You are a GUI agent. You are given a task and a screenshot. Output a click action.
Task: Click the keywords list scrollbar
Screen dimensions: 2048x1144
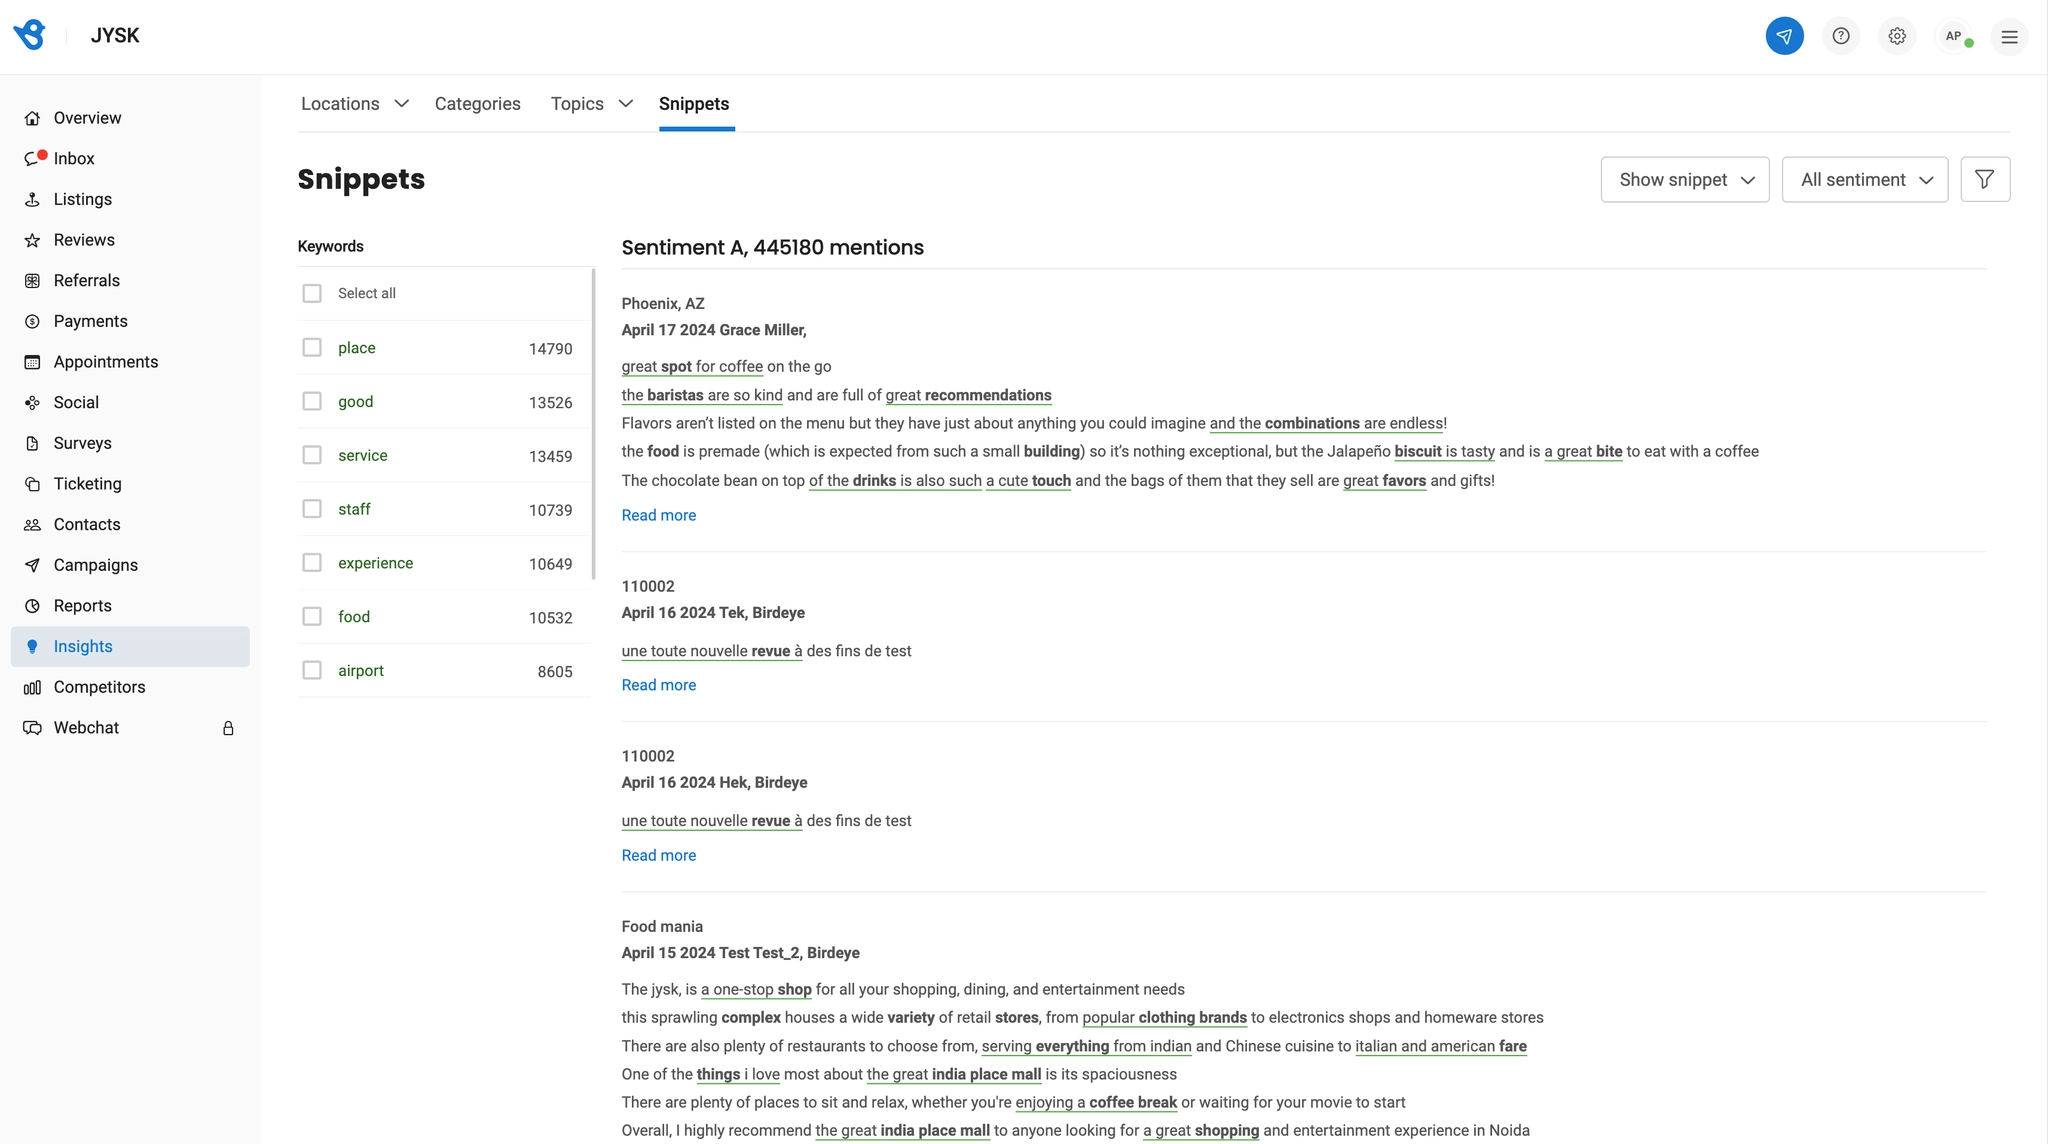[x=594, y=424]
